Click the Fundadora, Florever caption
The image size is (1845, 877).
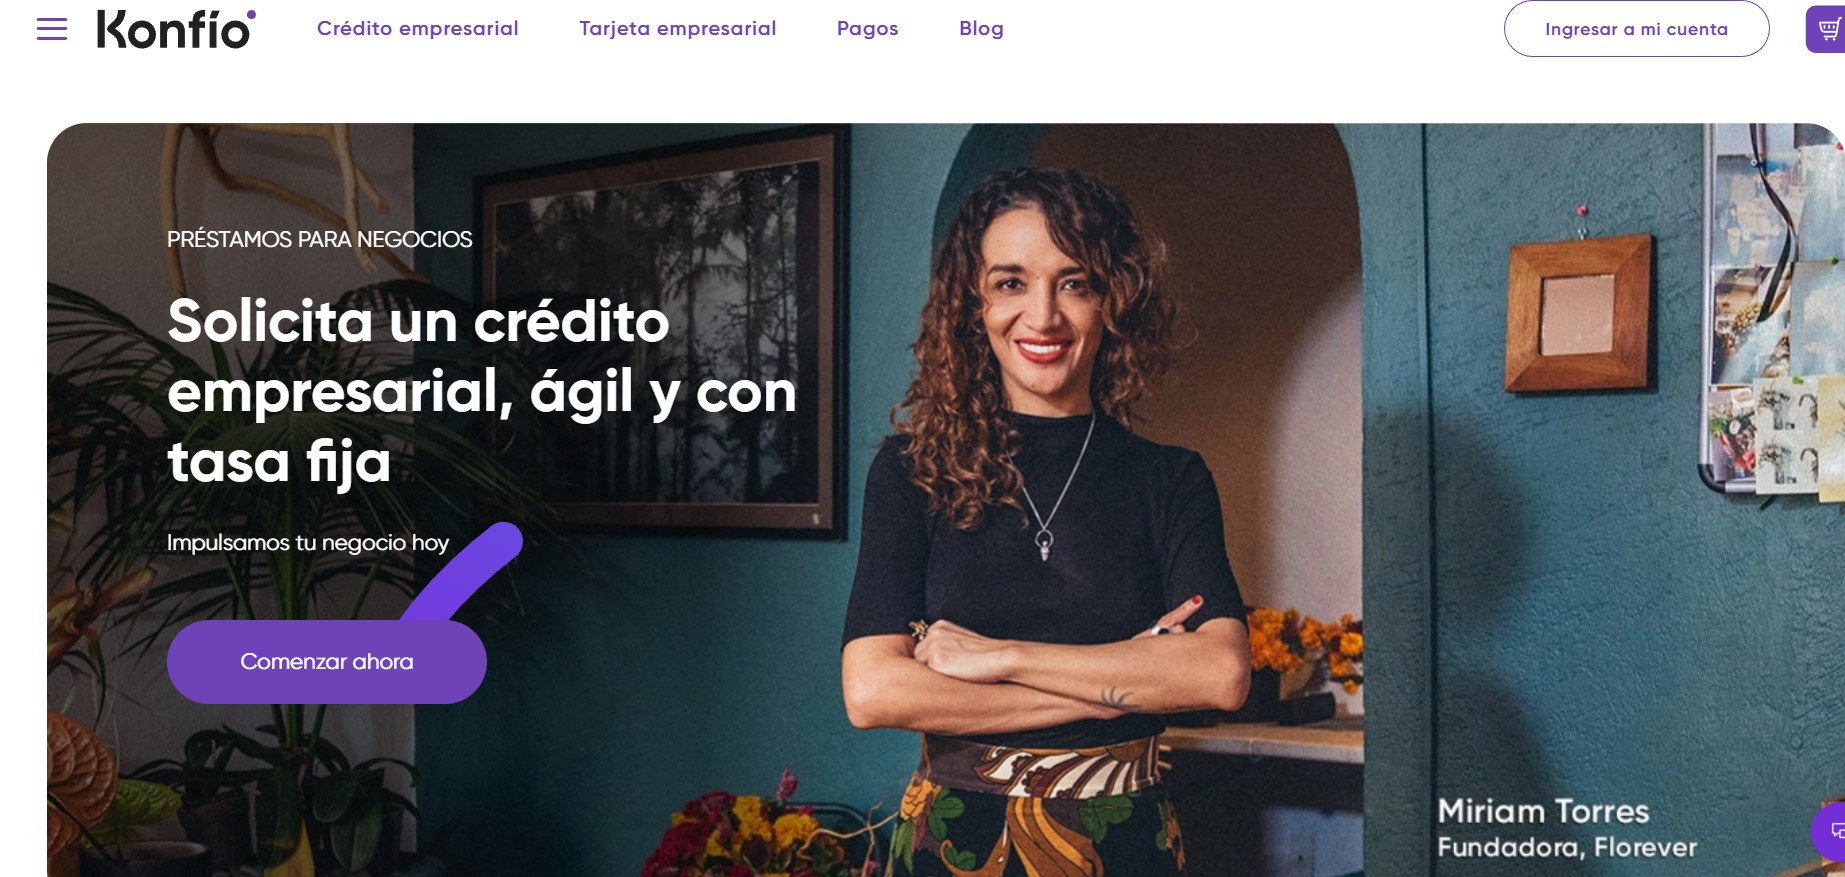[x=1567, y=848]
